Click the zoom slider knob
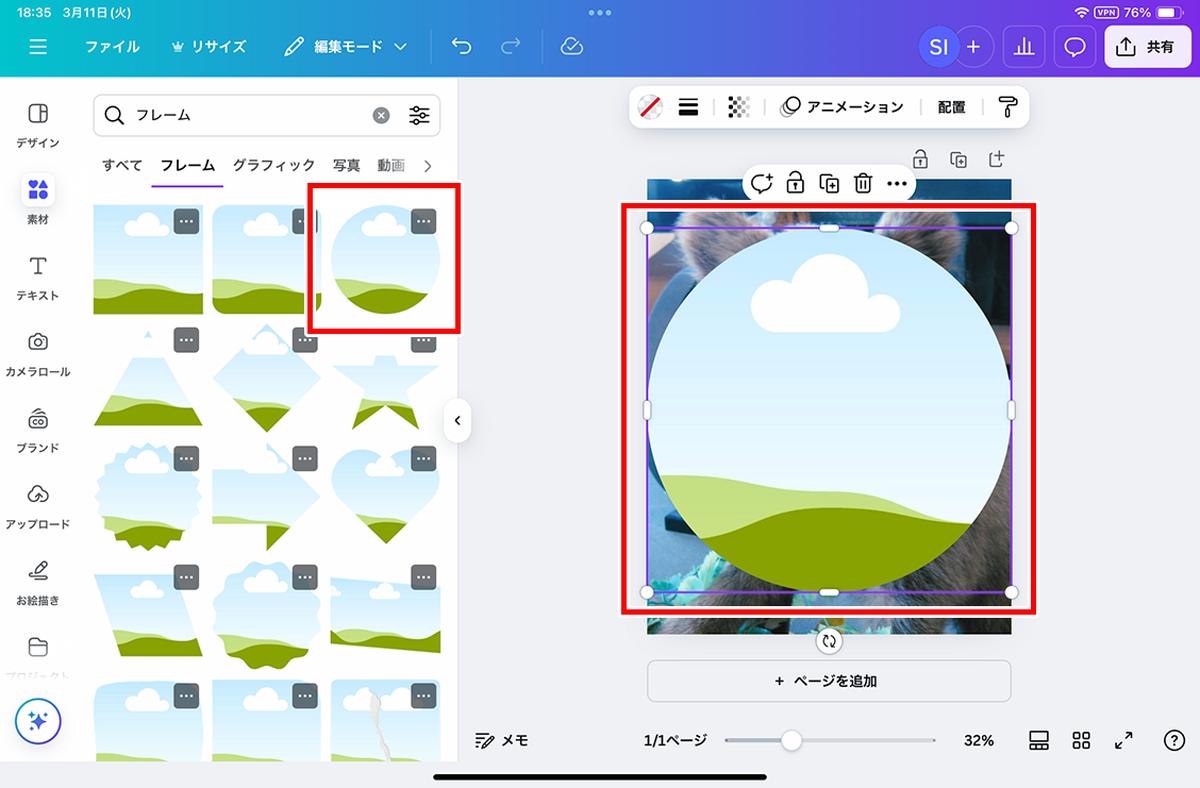This screenshot has height=788, width=1200. pyautogui.click(x=791, y=740)
